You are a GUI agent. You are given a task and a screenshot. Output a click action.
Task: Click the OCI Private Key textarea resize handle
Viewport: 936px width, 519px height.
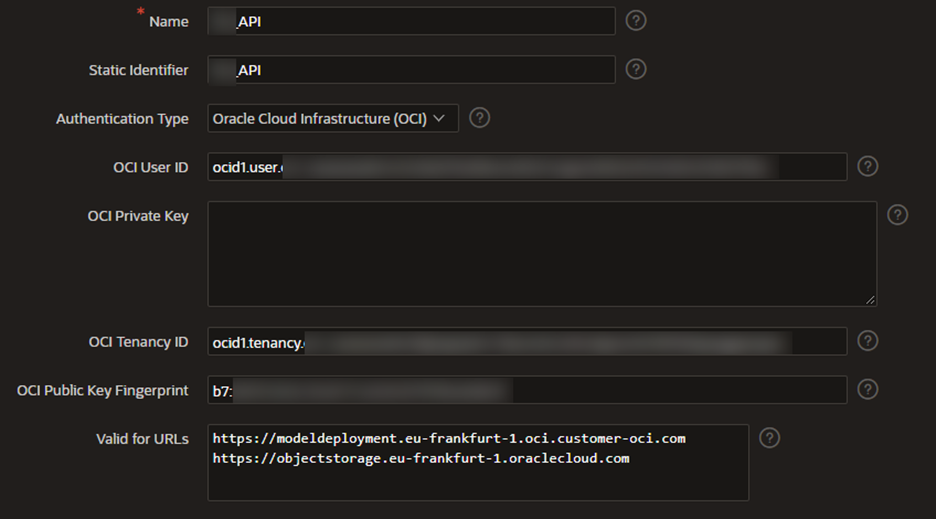(871, 300)
